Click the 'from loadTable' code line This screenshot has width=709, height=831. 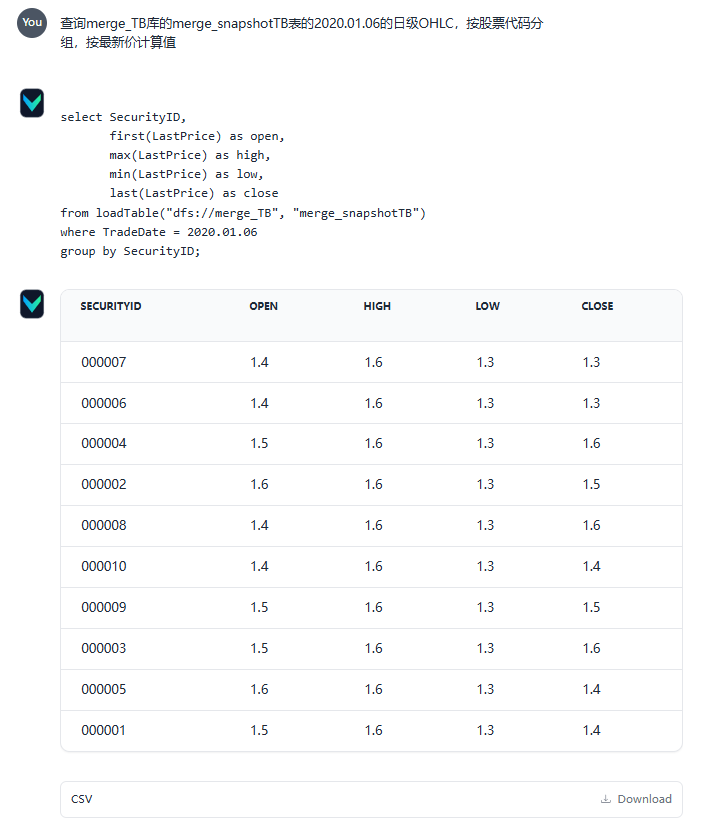point(243,213)
